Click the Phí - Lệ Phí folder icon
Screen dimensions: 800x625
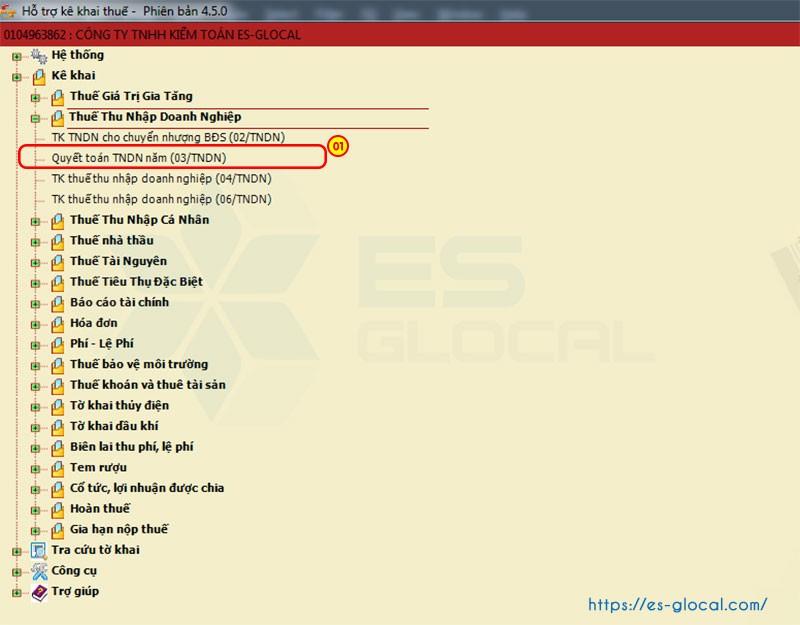[58, 345]
